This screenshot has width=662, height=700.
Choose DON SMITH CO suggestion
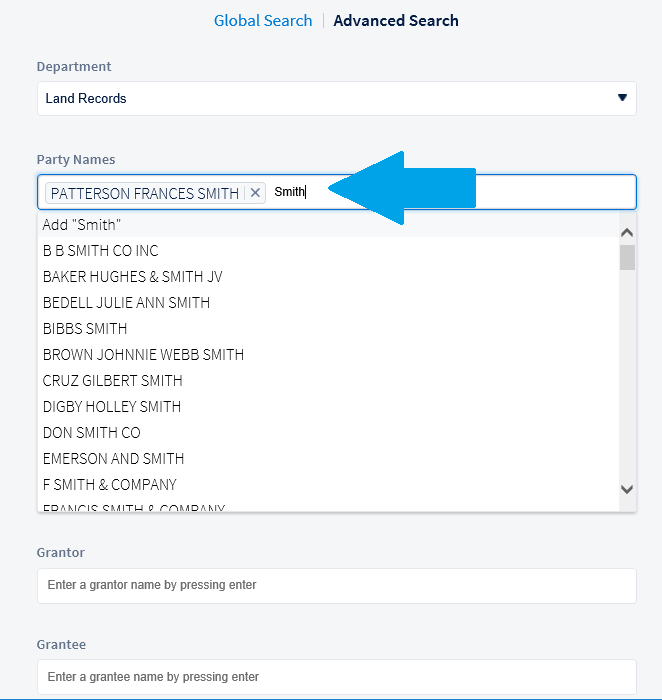[92, 433]
